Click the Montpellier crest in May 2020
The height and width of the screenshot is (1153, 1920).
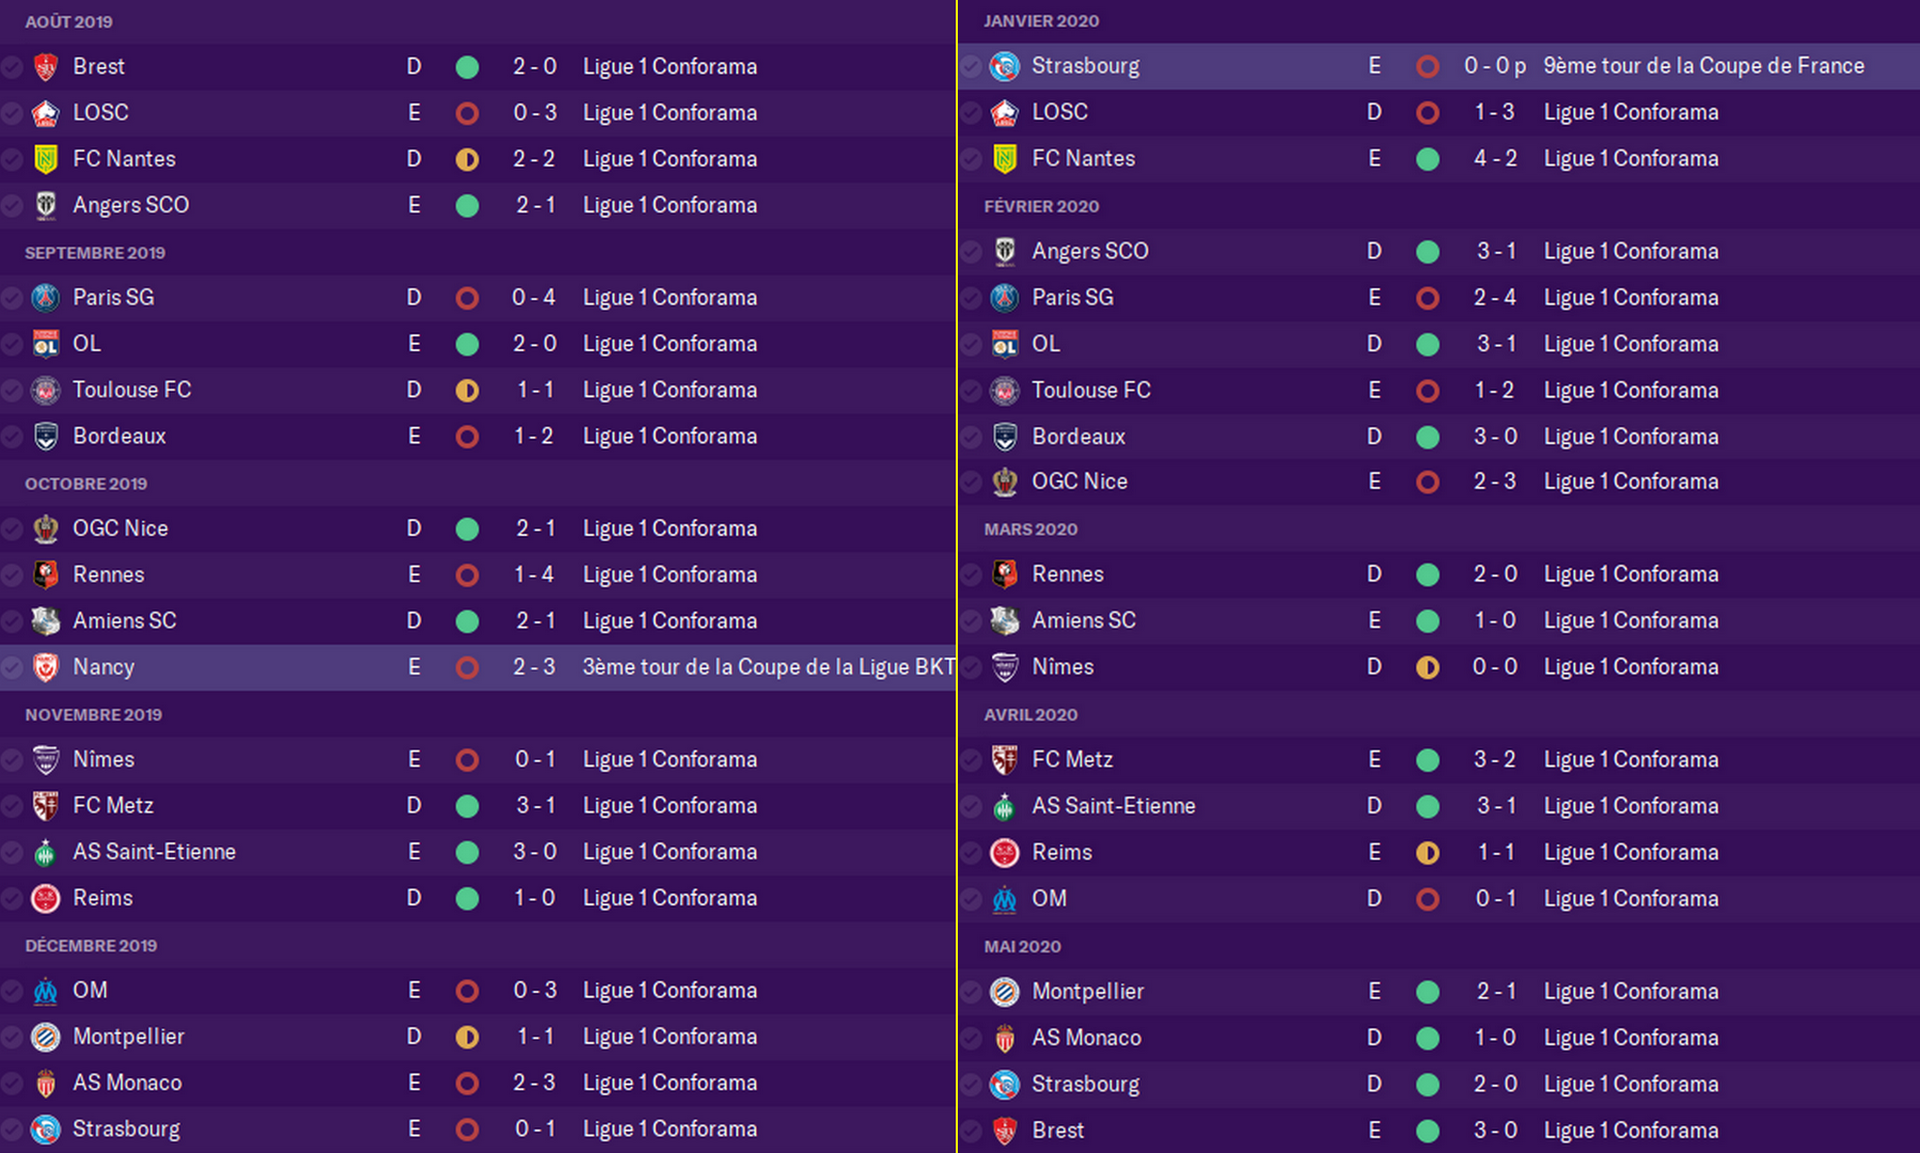pyautogui.click(x=1004, y=992)
